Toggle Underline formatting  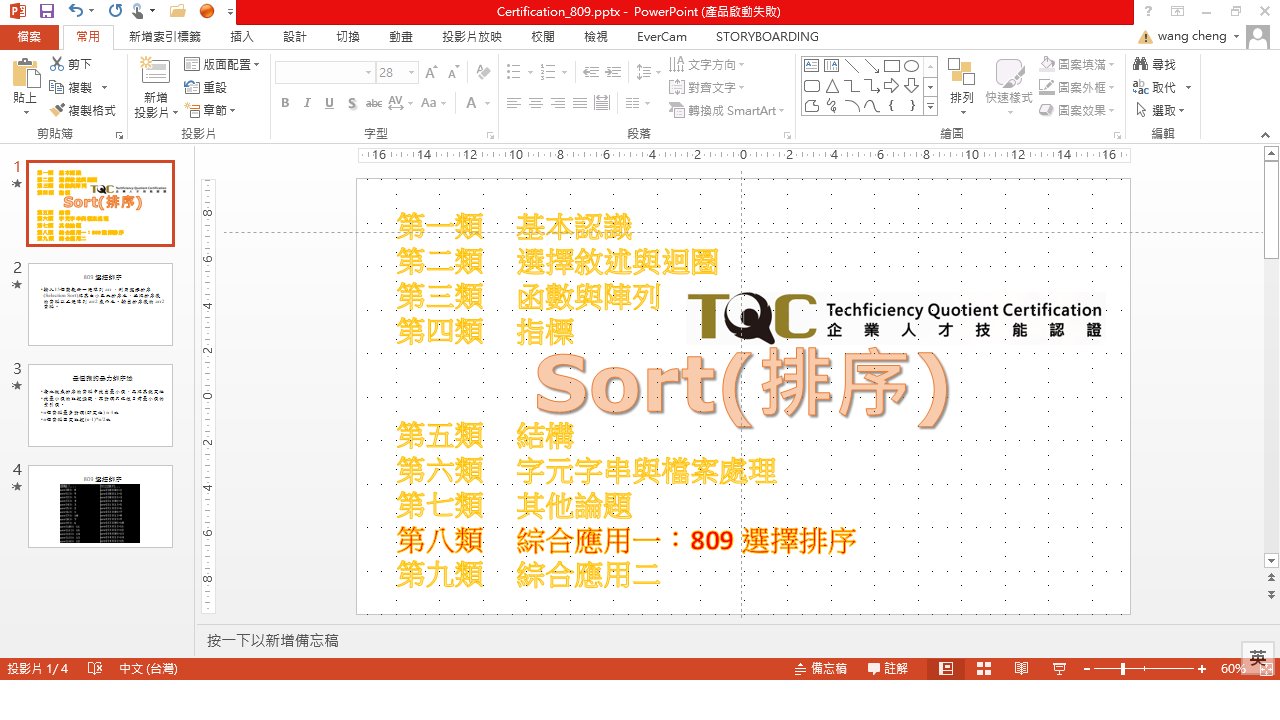click(x=329, y=103)
